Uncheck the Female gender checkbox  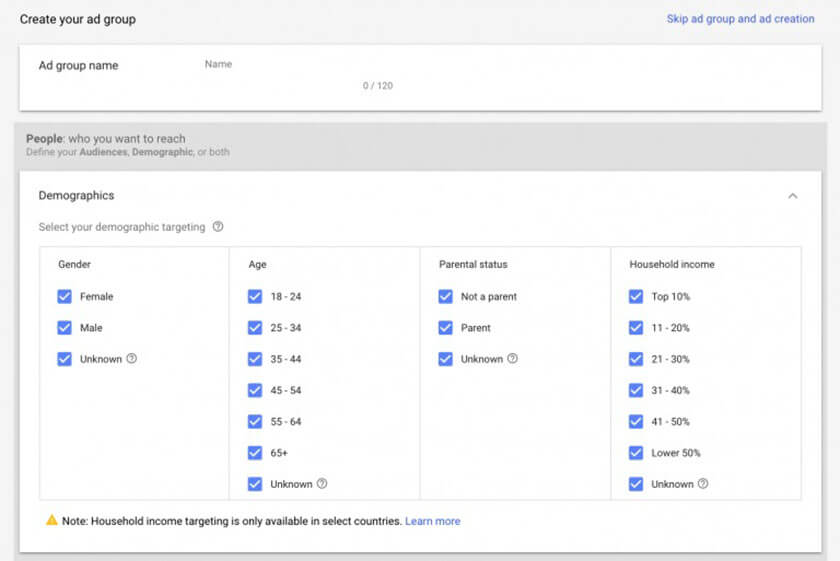pos(65,297)
